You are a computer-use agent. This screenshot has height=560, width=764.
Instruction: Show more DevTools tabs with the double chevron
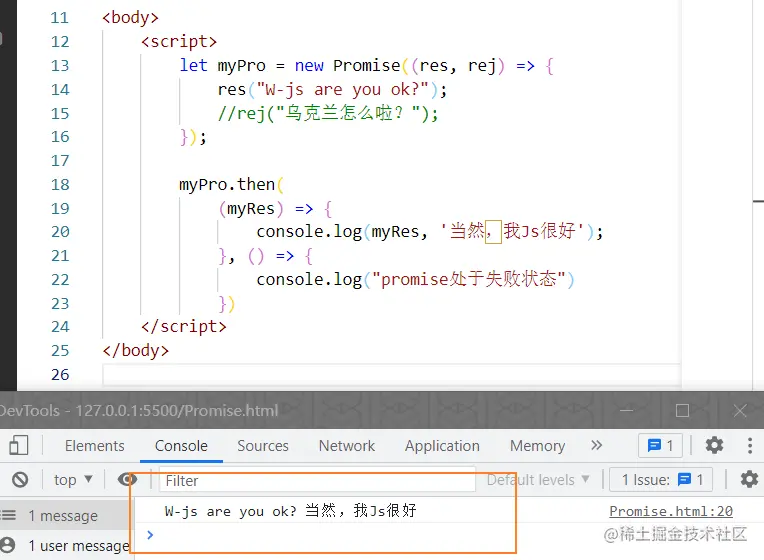tap(596, 445)
